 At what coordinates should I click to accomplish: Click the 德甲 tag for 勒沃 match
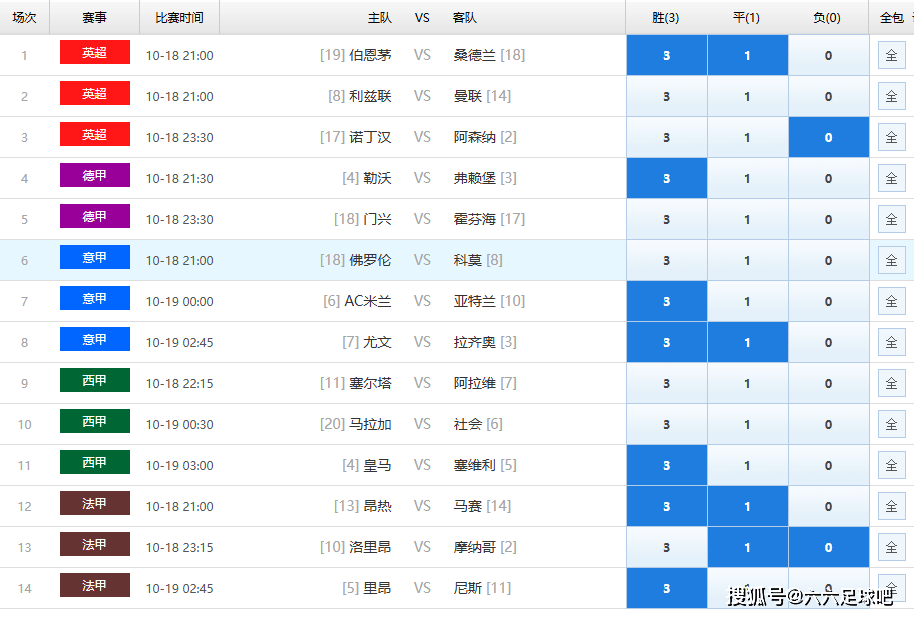tap(94, 176)
